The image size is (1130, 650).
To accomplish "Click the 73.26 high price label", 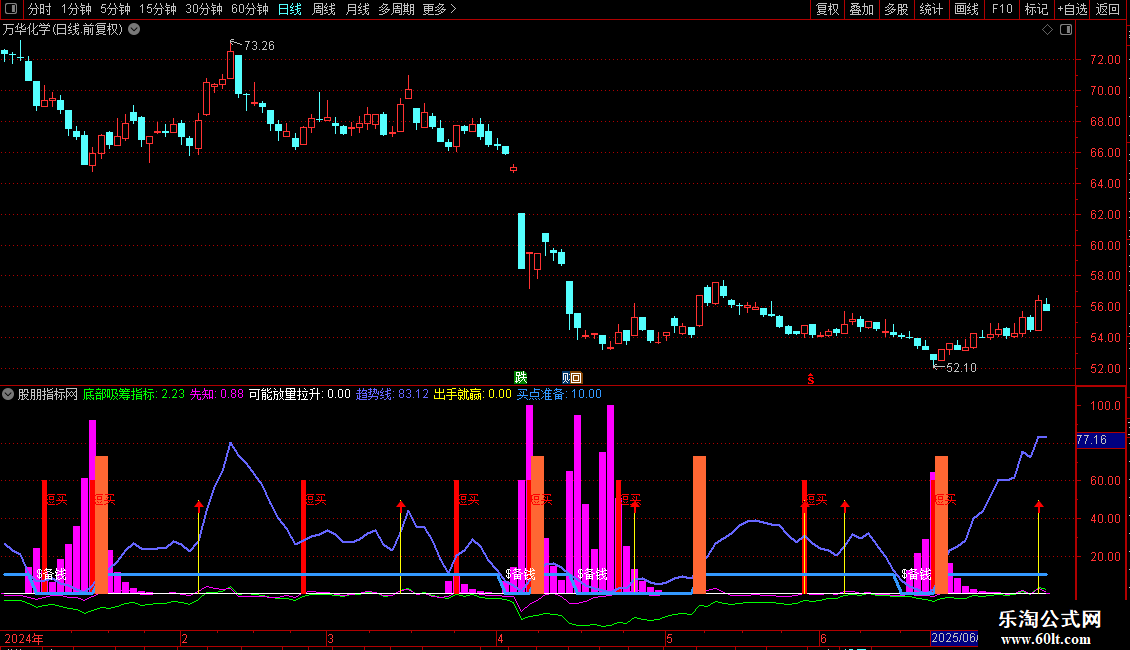I will [x=259, y=46].
